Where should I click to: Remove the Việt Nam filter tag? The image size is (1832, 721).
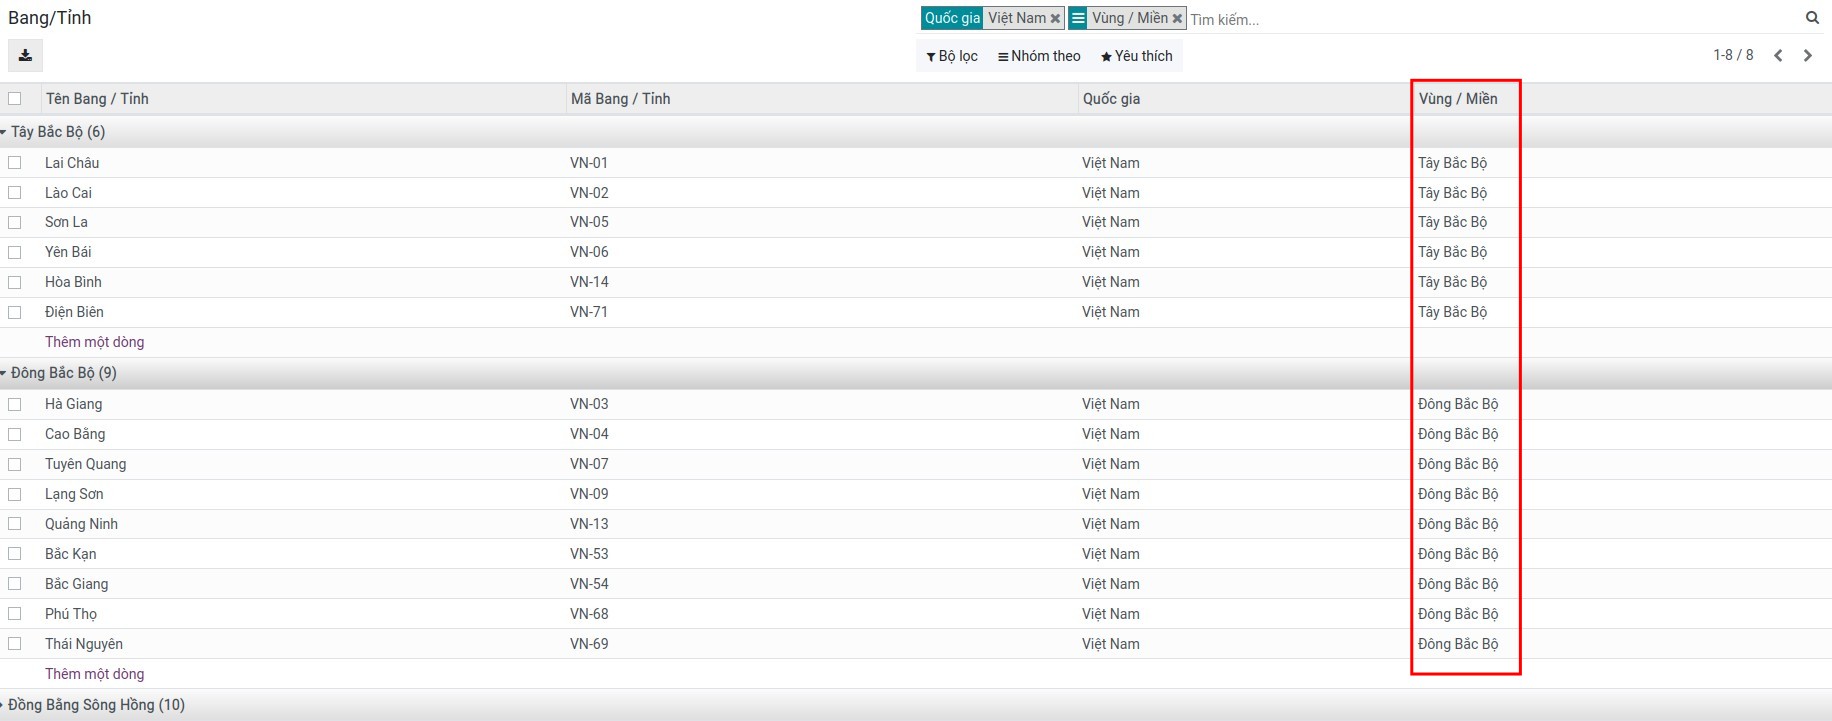click(1055, 19)
